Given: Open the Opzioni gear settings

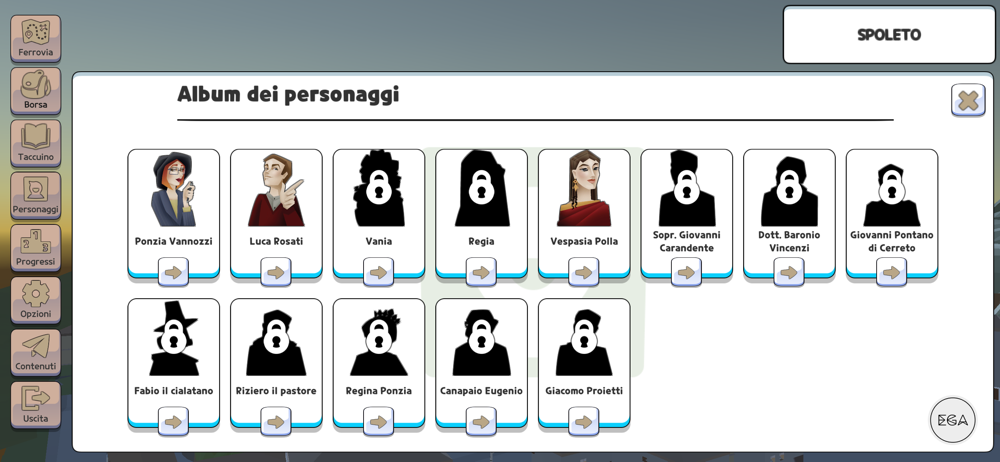Looking at the screenshot, I should coord(36,300).
